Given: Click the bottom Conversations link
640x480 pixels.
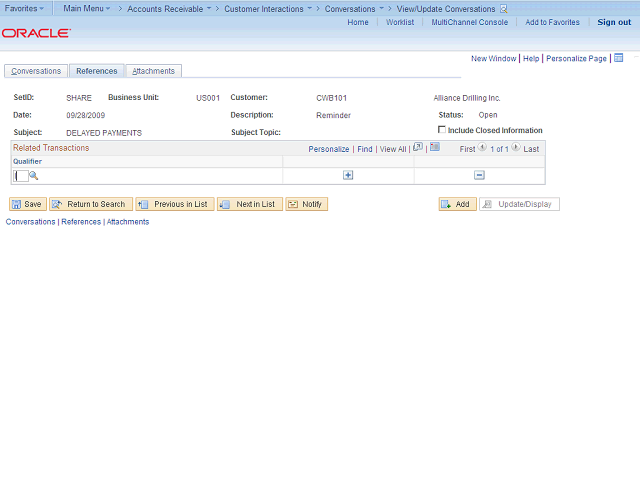Looking at the screenshot, I should pyautogui.click(x=30, y=222).
